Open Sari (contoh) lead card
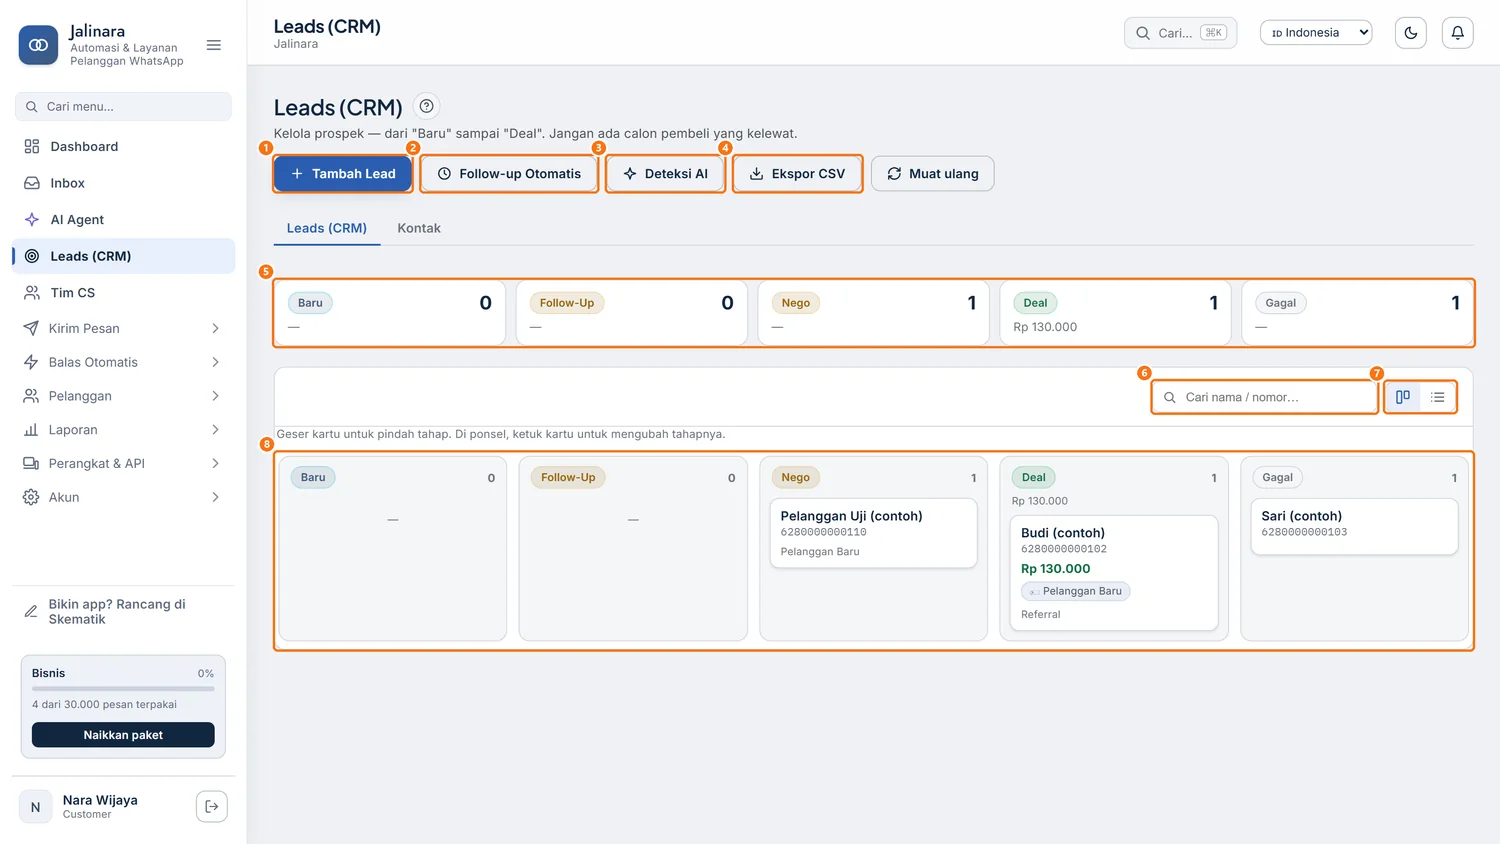The height and width of the screenshot is (844, 1500). pos(1354,525)
